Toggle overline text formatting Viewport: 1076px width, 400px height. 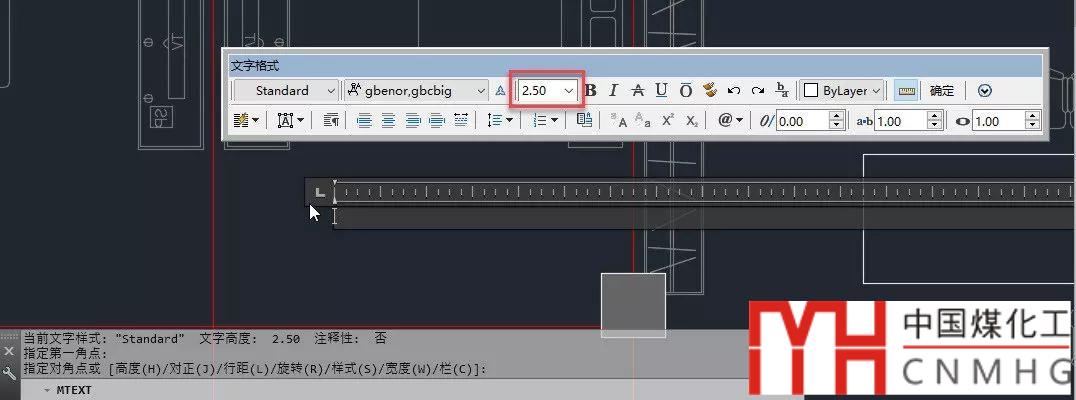click(x=686, y=91)
